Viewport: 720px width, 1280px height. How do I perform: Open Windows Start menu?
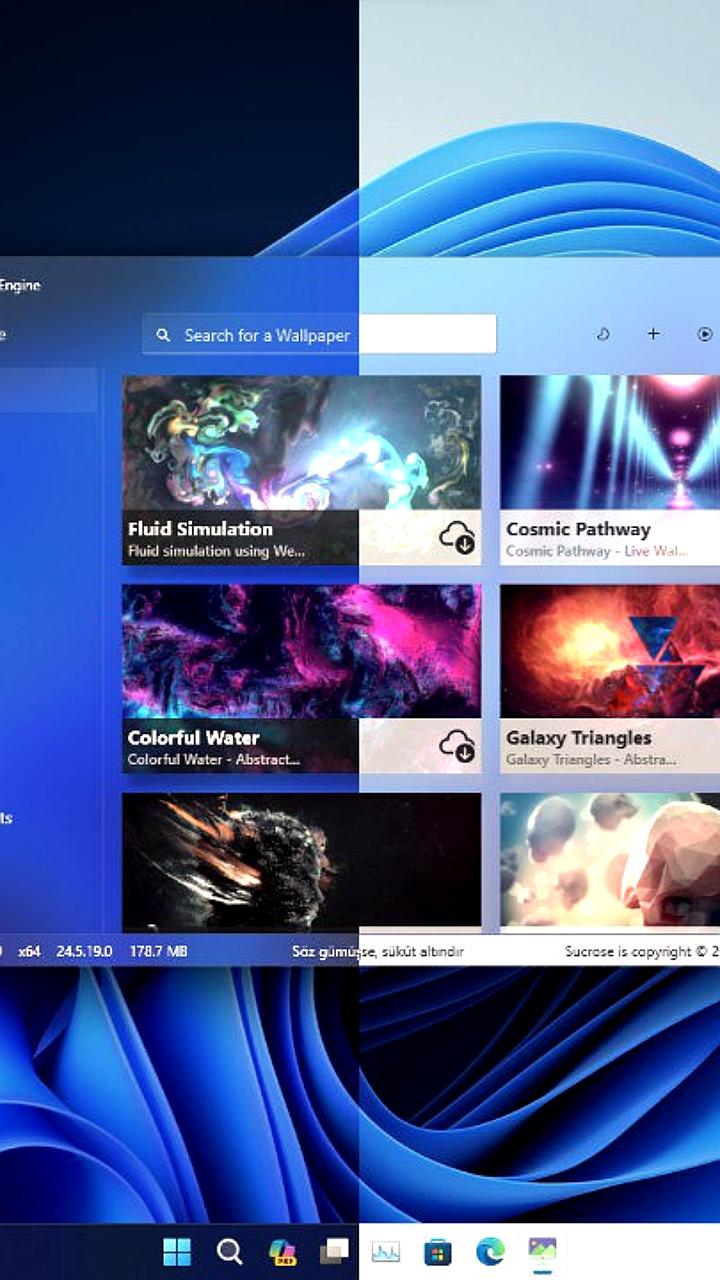click(177, 1251)
